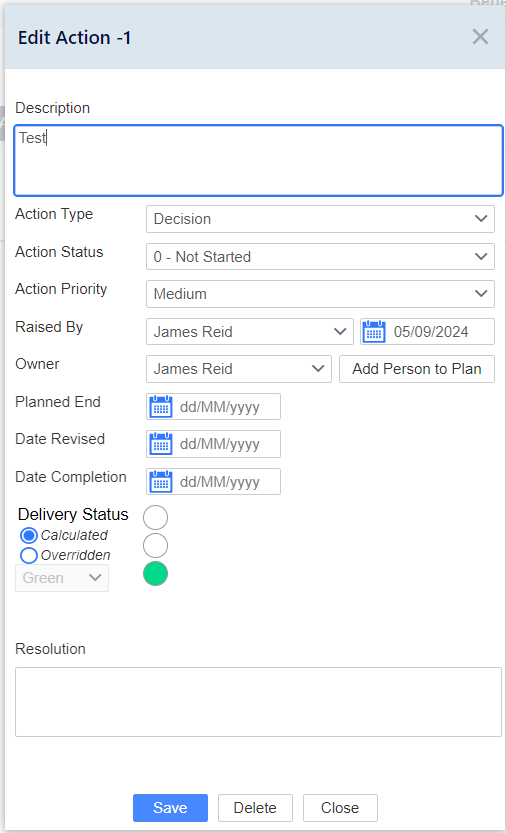Click the Close button at bottom
This screenshot has height=833, width=506.
point(340,808)
